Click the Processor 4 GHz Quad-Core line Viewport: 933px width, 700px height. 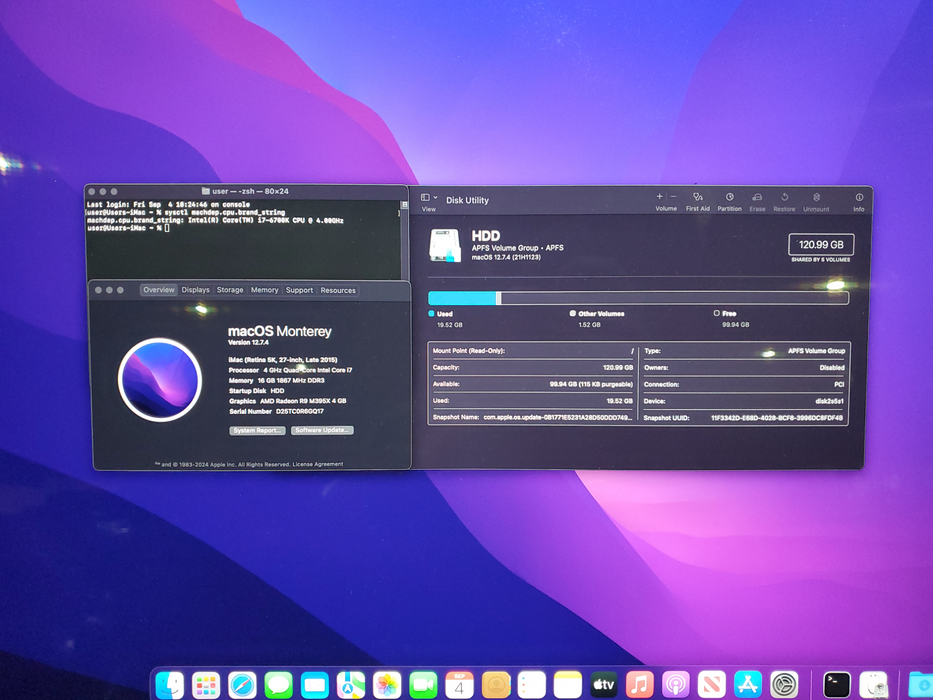pos(290,370)
